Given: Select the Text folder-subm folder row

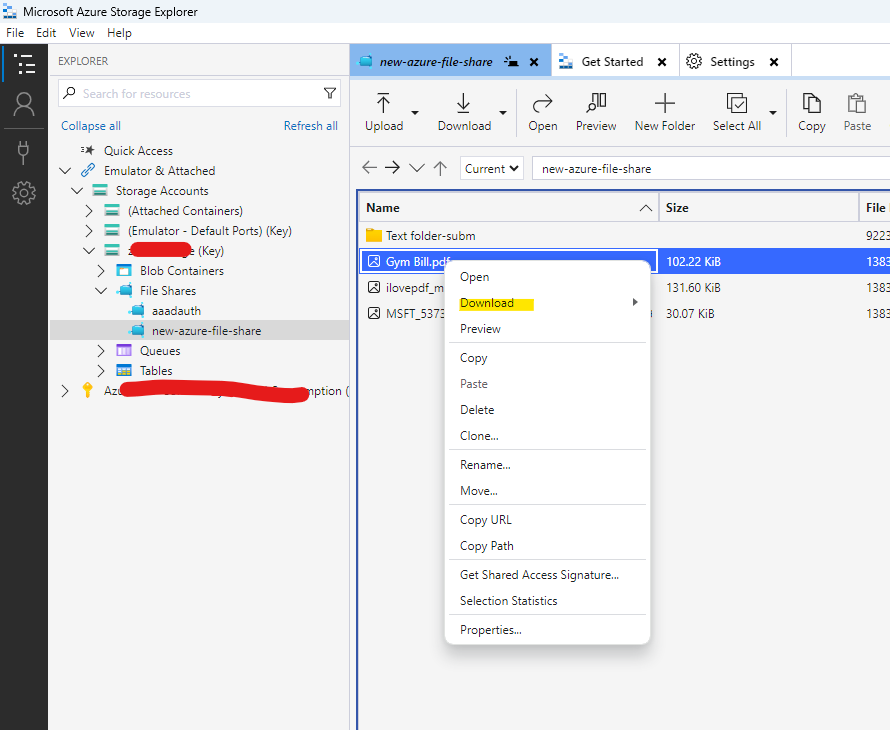Looking at the screenshot, I should click(624, 236).
